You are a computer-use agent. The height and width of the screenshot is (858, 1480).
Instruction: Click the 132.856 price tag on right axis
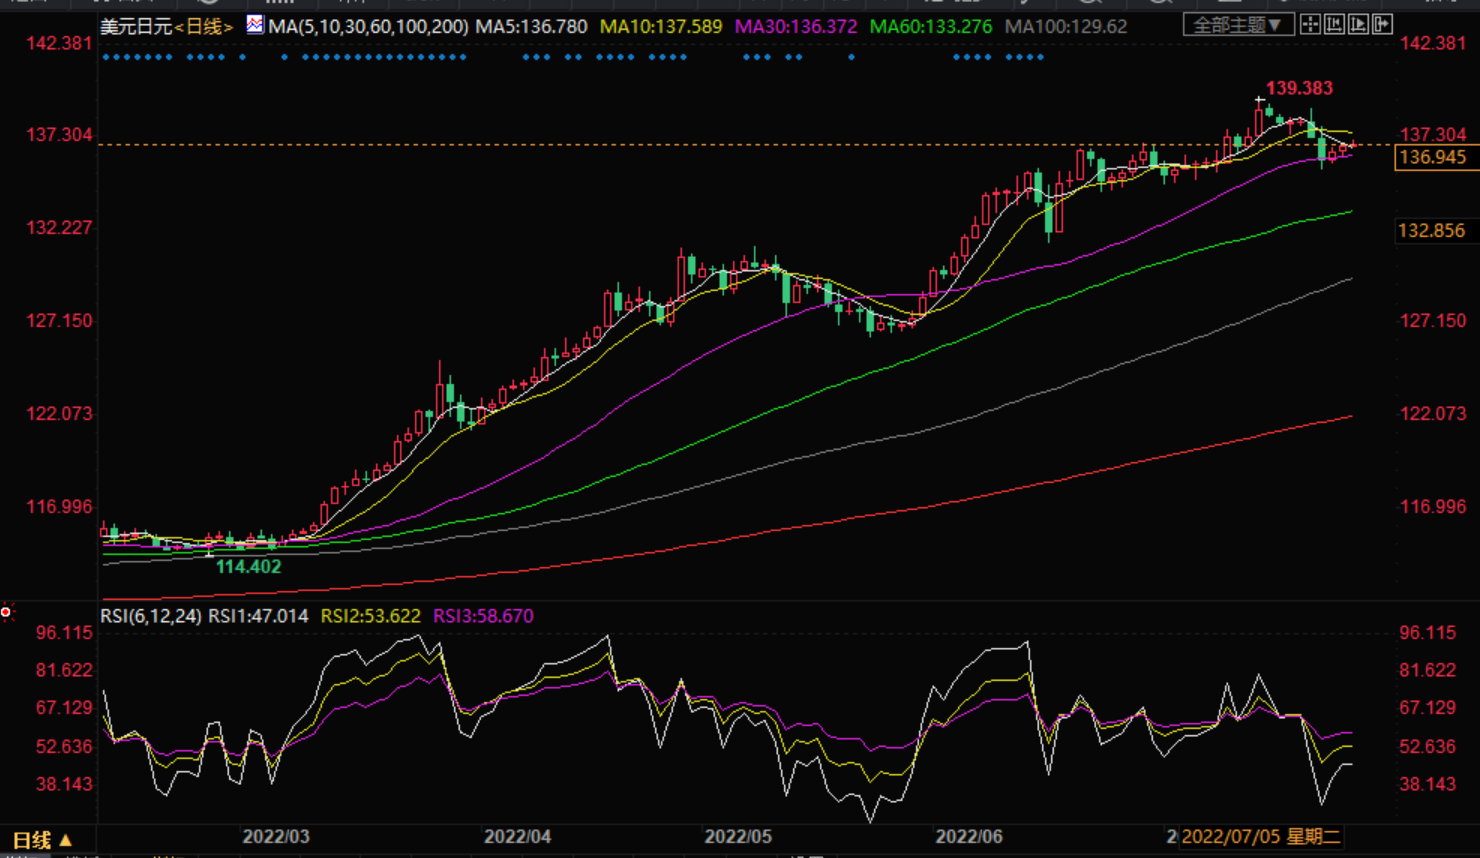1431,231
